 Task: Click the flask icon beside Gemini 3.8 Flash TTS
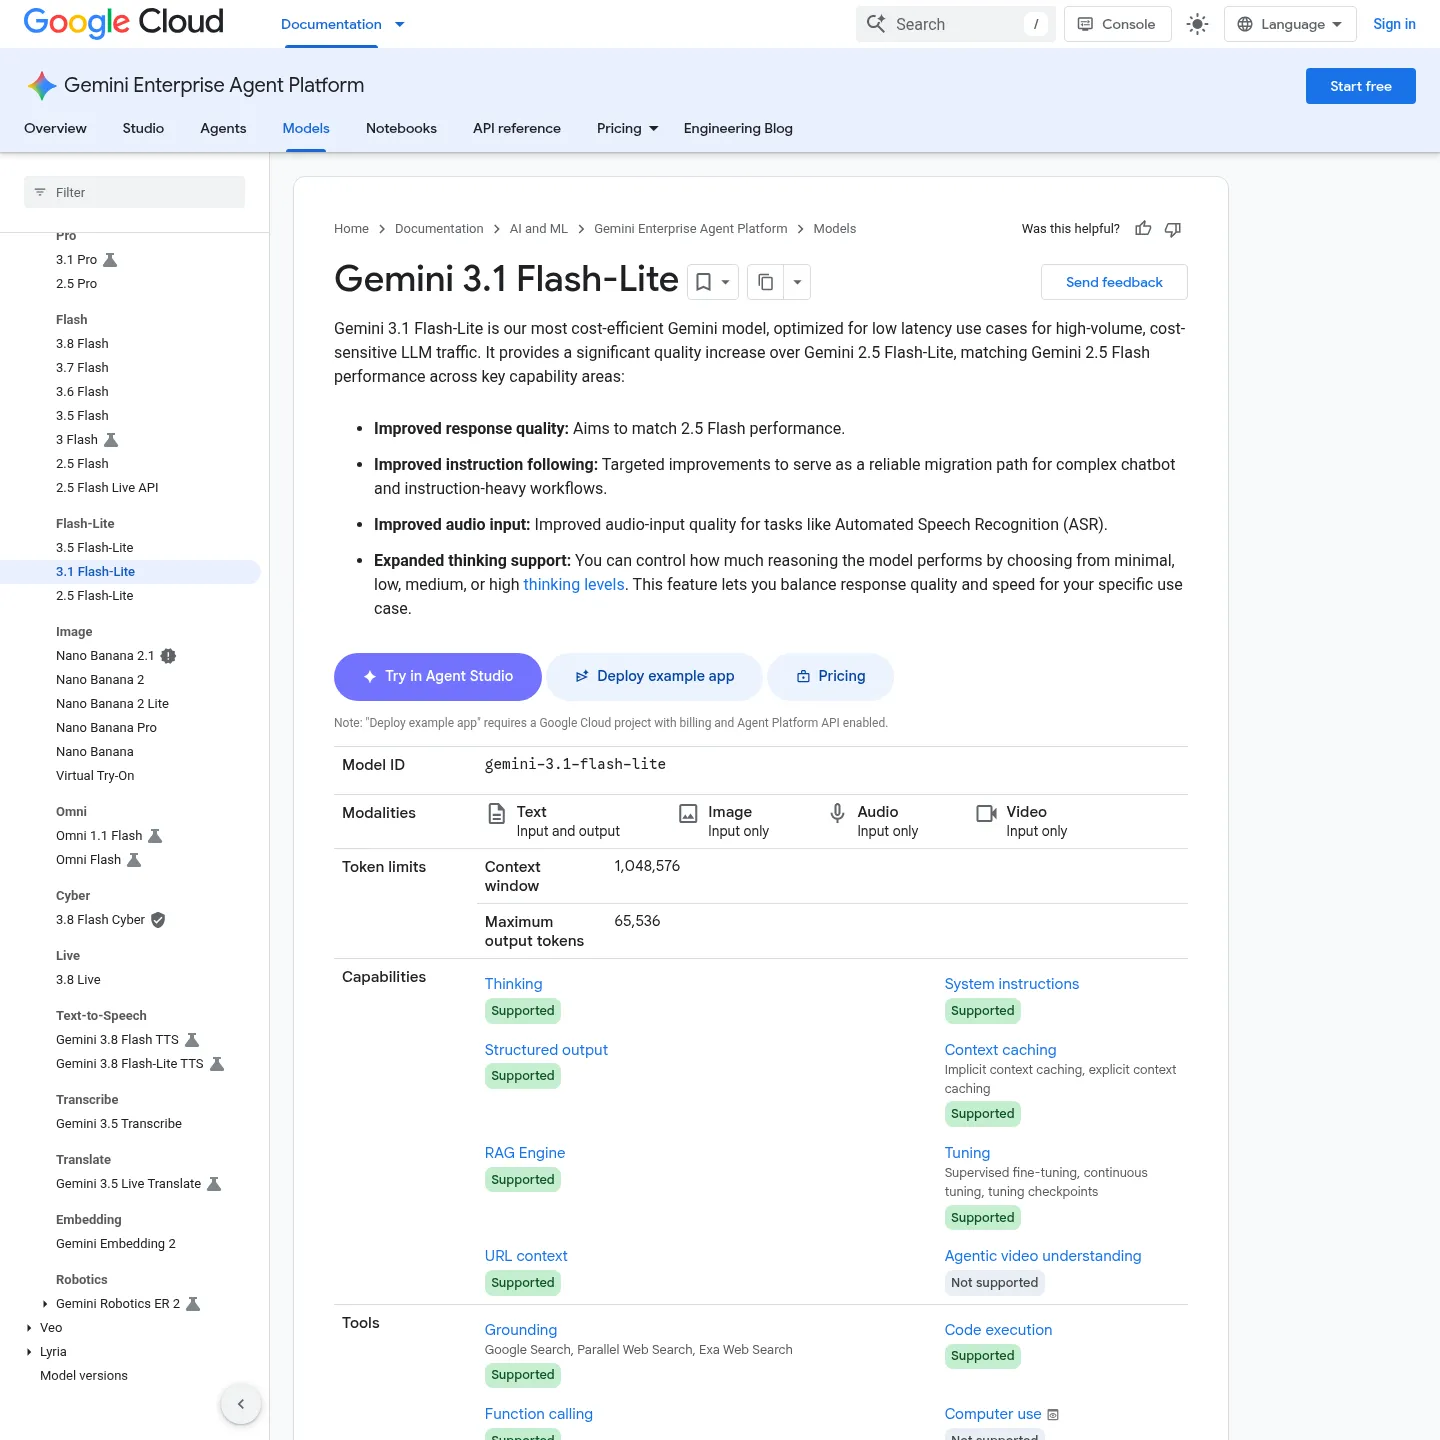click(192, 1040)
